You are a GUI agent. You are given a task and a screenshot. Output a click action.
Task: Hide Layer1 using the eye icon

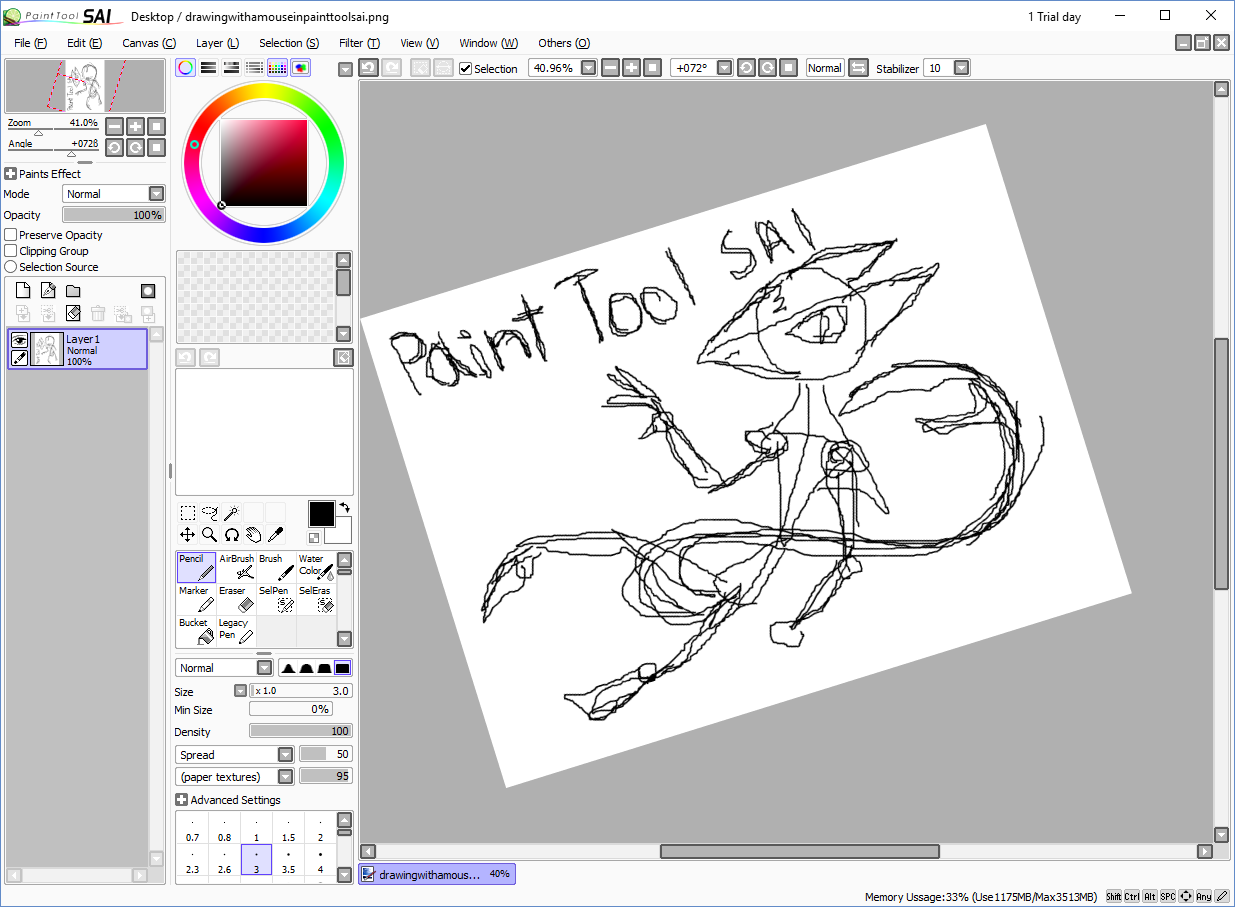(19, 340)
